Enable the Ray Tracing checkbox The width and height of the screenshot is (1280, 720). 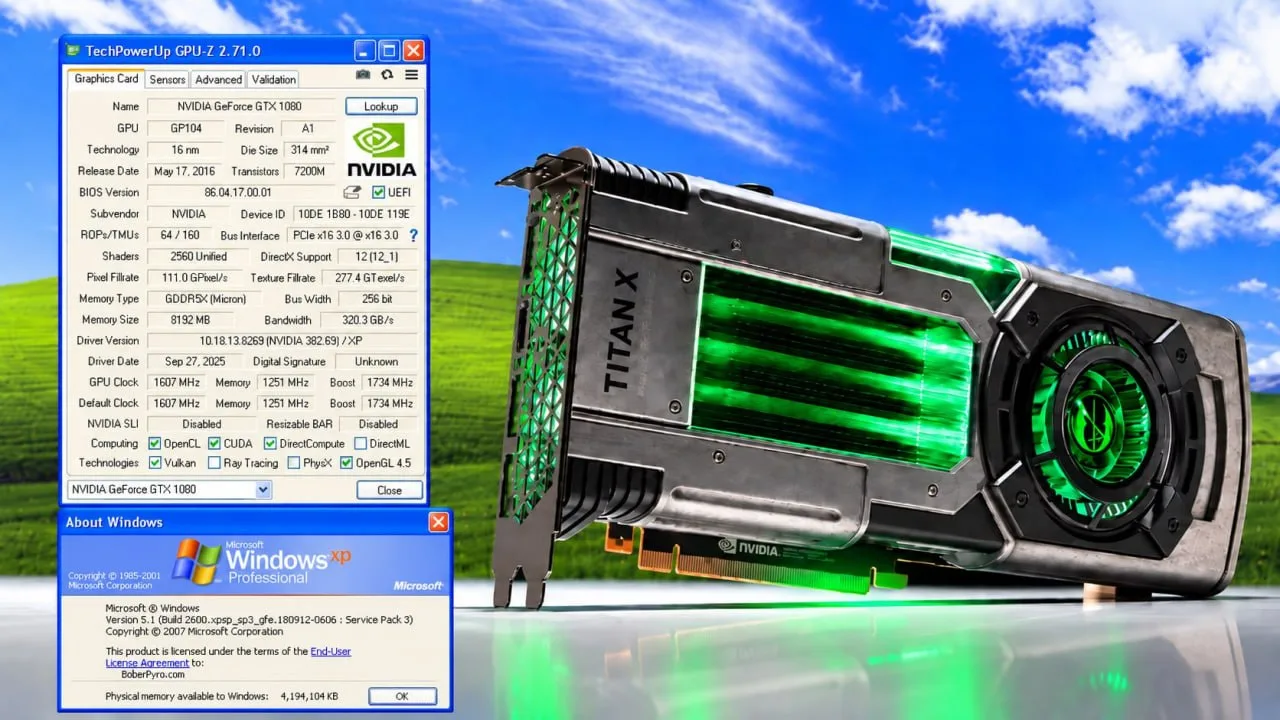214,463
